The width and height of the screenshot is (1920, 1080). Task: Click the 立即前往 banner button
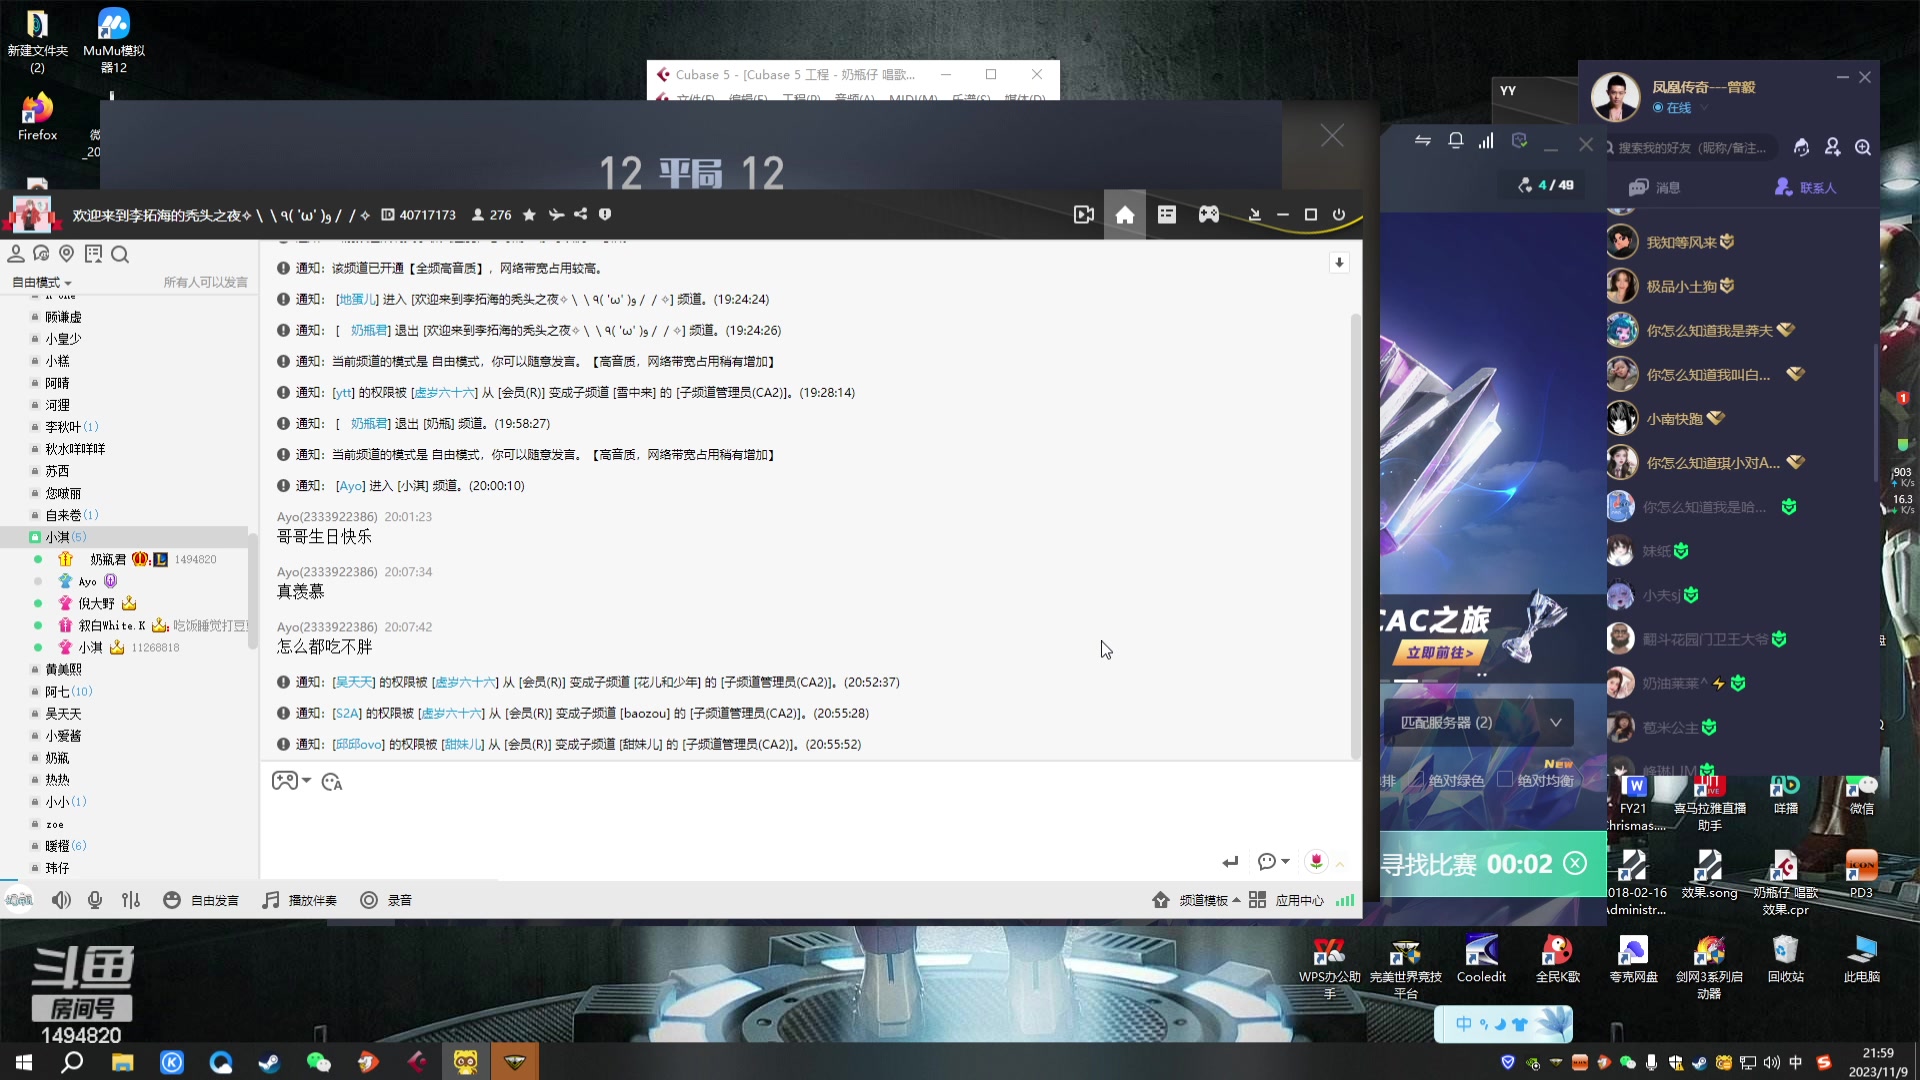1440,652
